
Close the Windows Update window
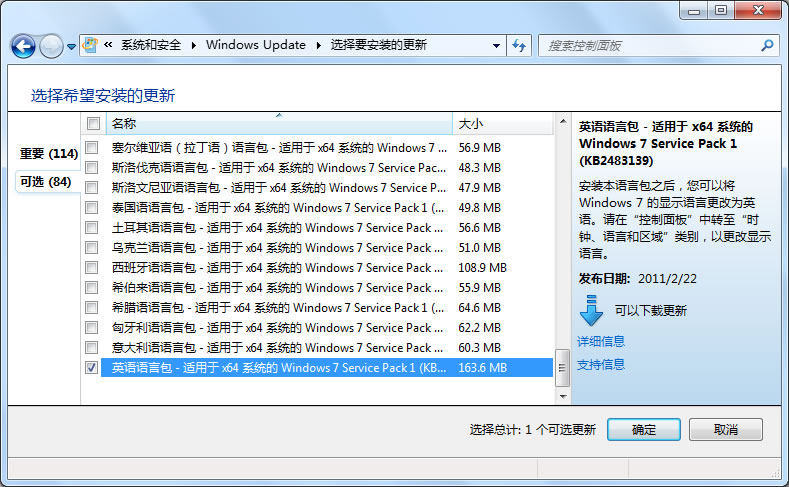(x=758, y=11)
